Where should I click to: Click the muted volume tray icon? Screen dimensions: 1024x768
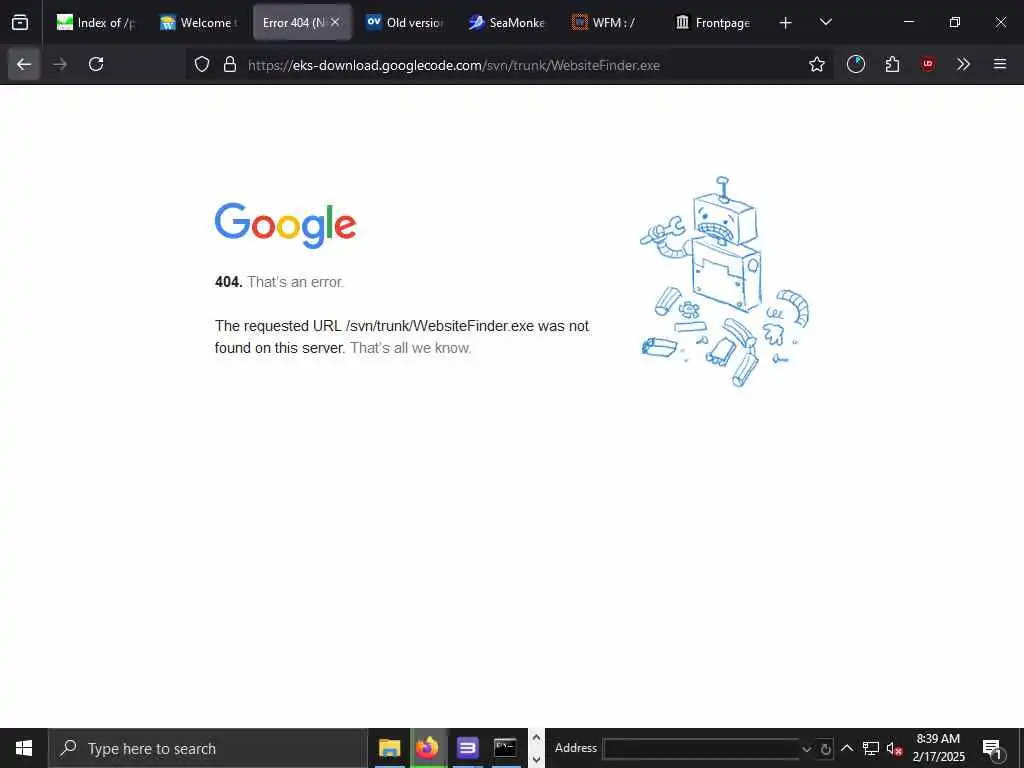[894, 748]
